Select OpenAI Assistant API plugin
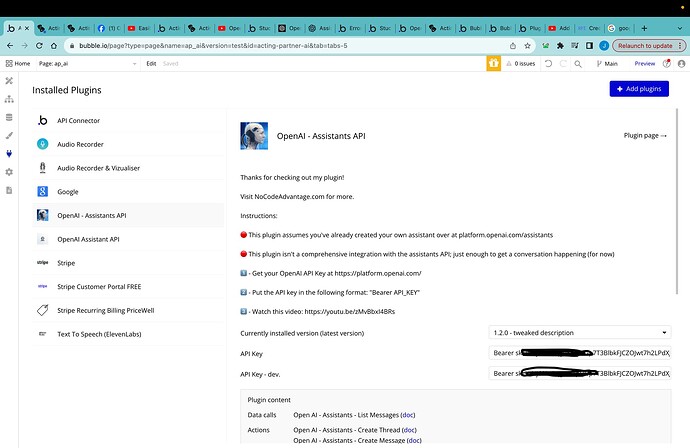Image resolution: width=690 pixels, height=448 pixels. [x=128, y=239]
